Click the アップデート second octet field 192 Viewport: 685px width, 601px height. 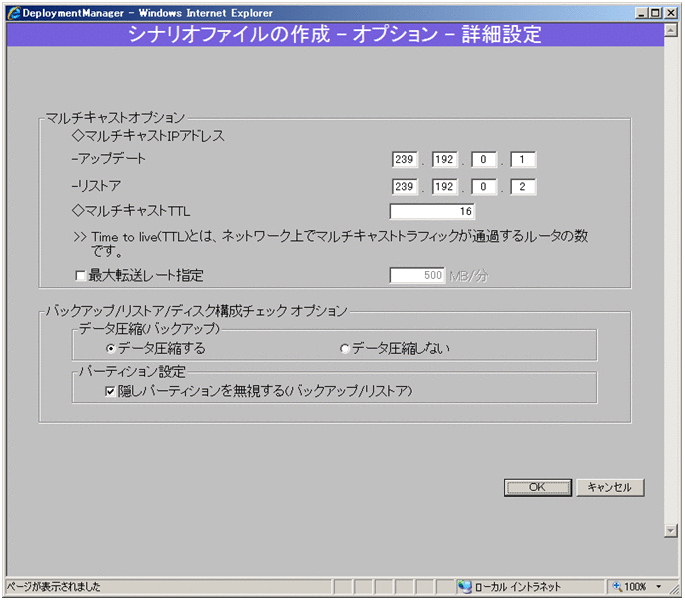(445, 159)
